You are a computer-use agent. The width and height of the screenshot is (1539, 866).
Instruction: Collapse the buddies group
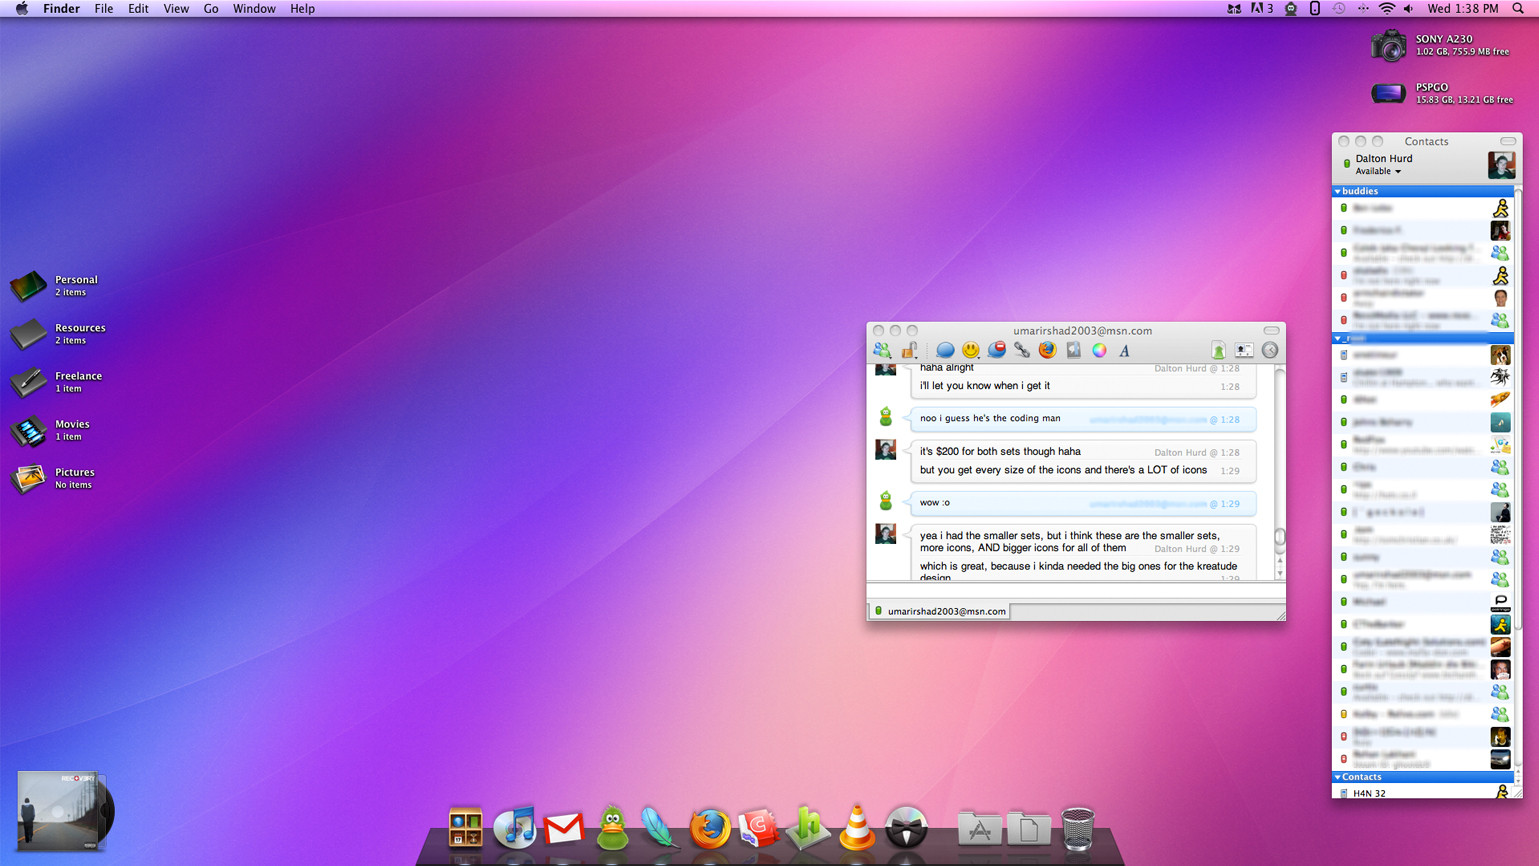(x=1338, y=191)
